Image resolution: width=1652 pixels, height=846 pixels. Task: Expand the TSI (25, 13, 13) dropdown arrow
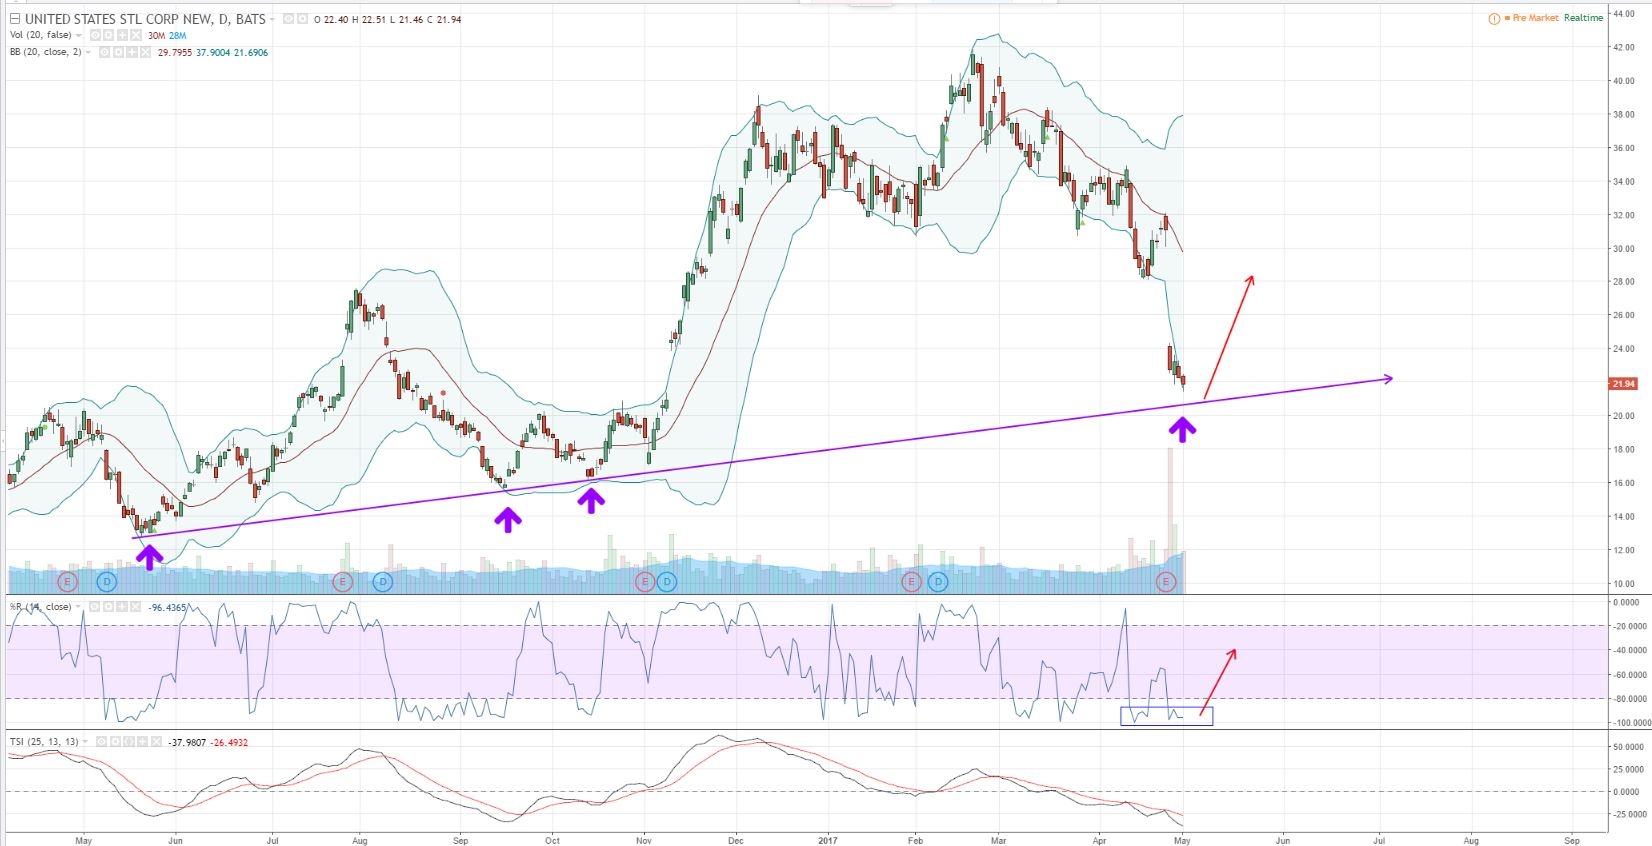coord(86,742)
